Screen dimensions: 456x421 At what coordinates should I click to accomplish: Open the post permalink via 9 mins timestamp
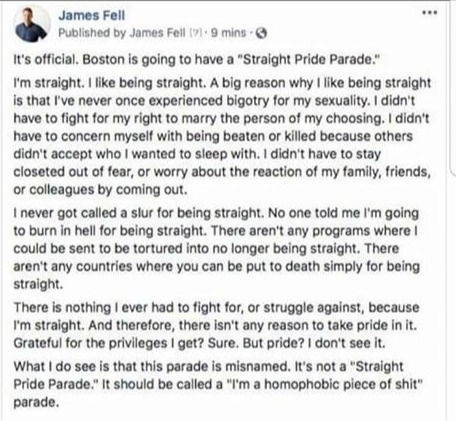point(228,33)
